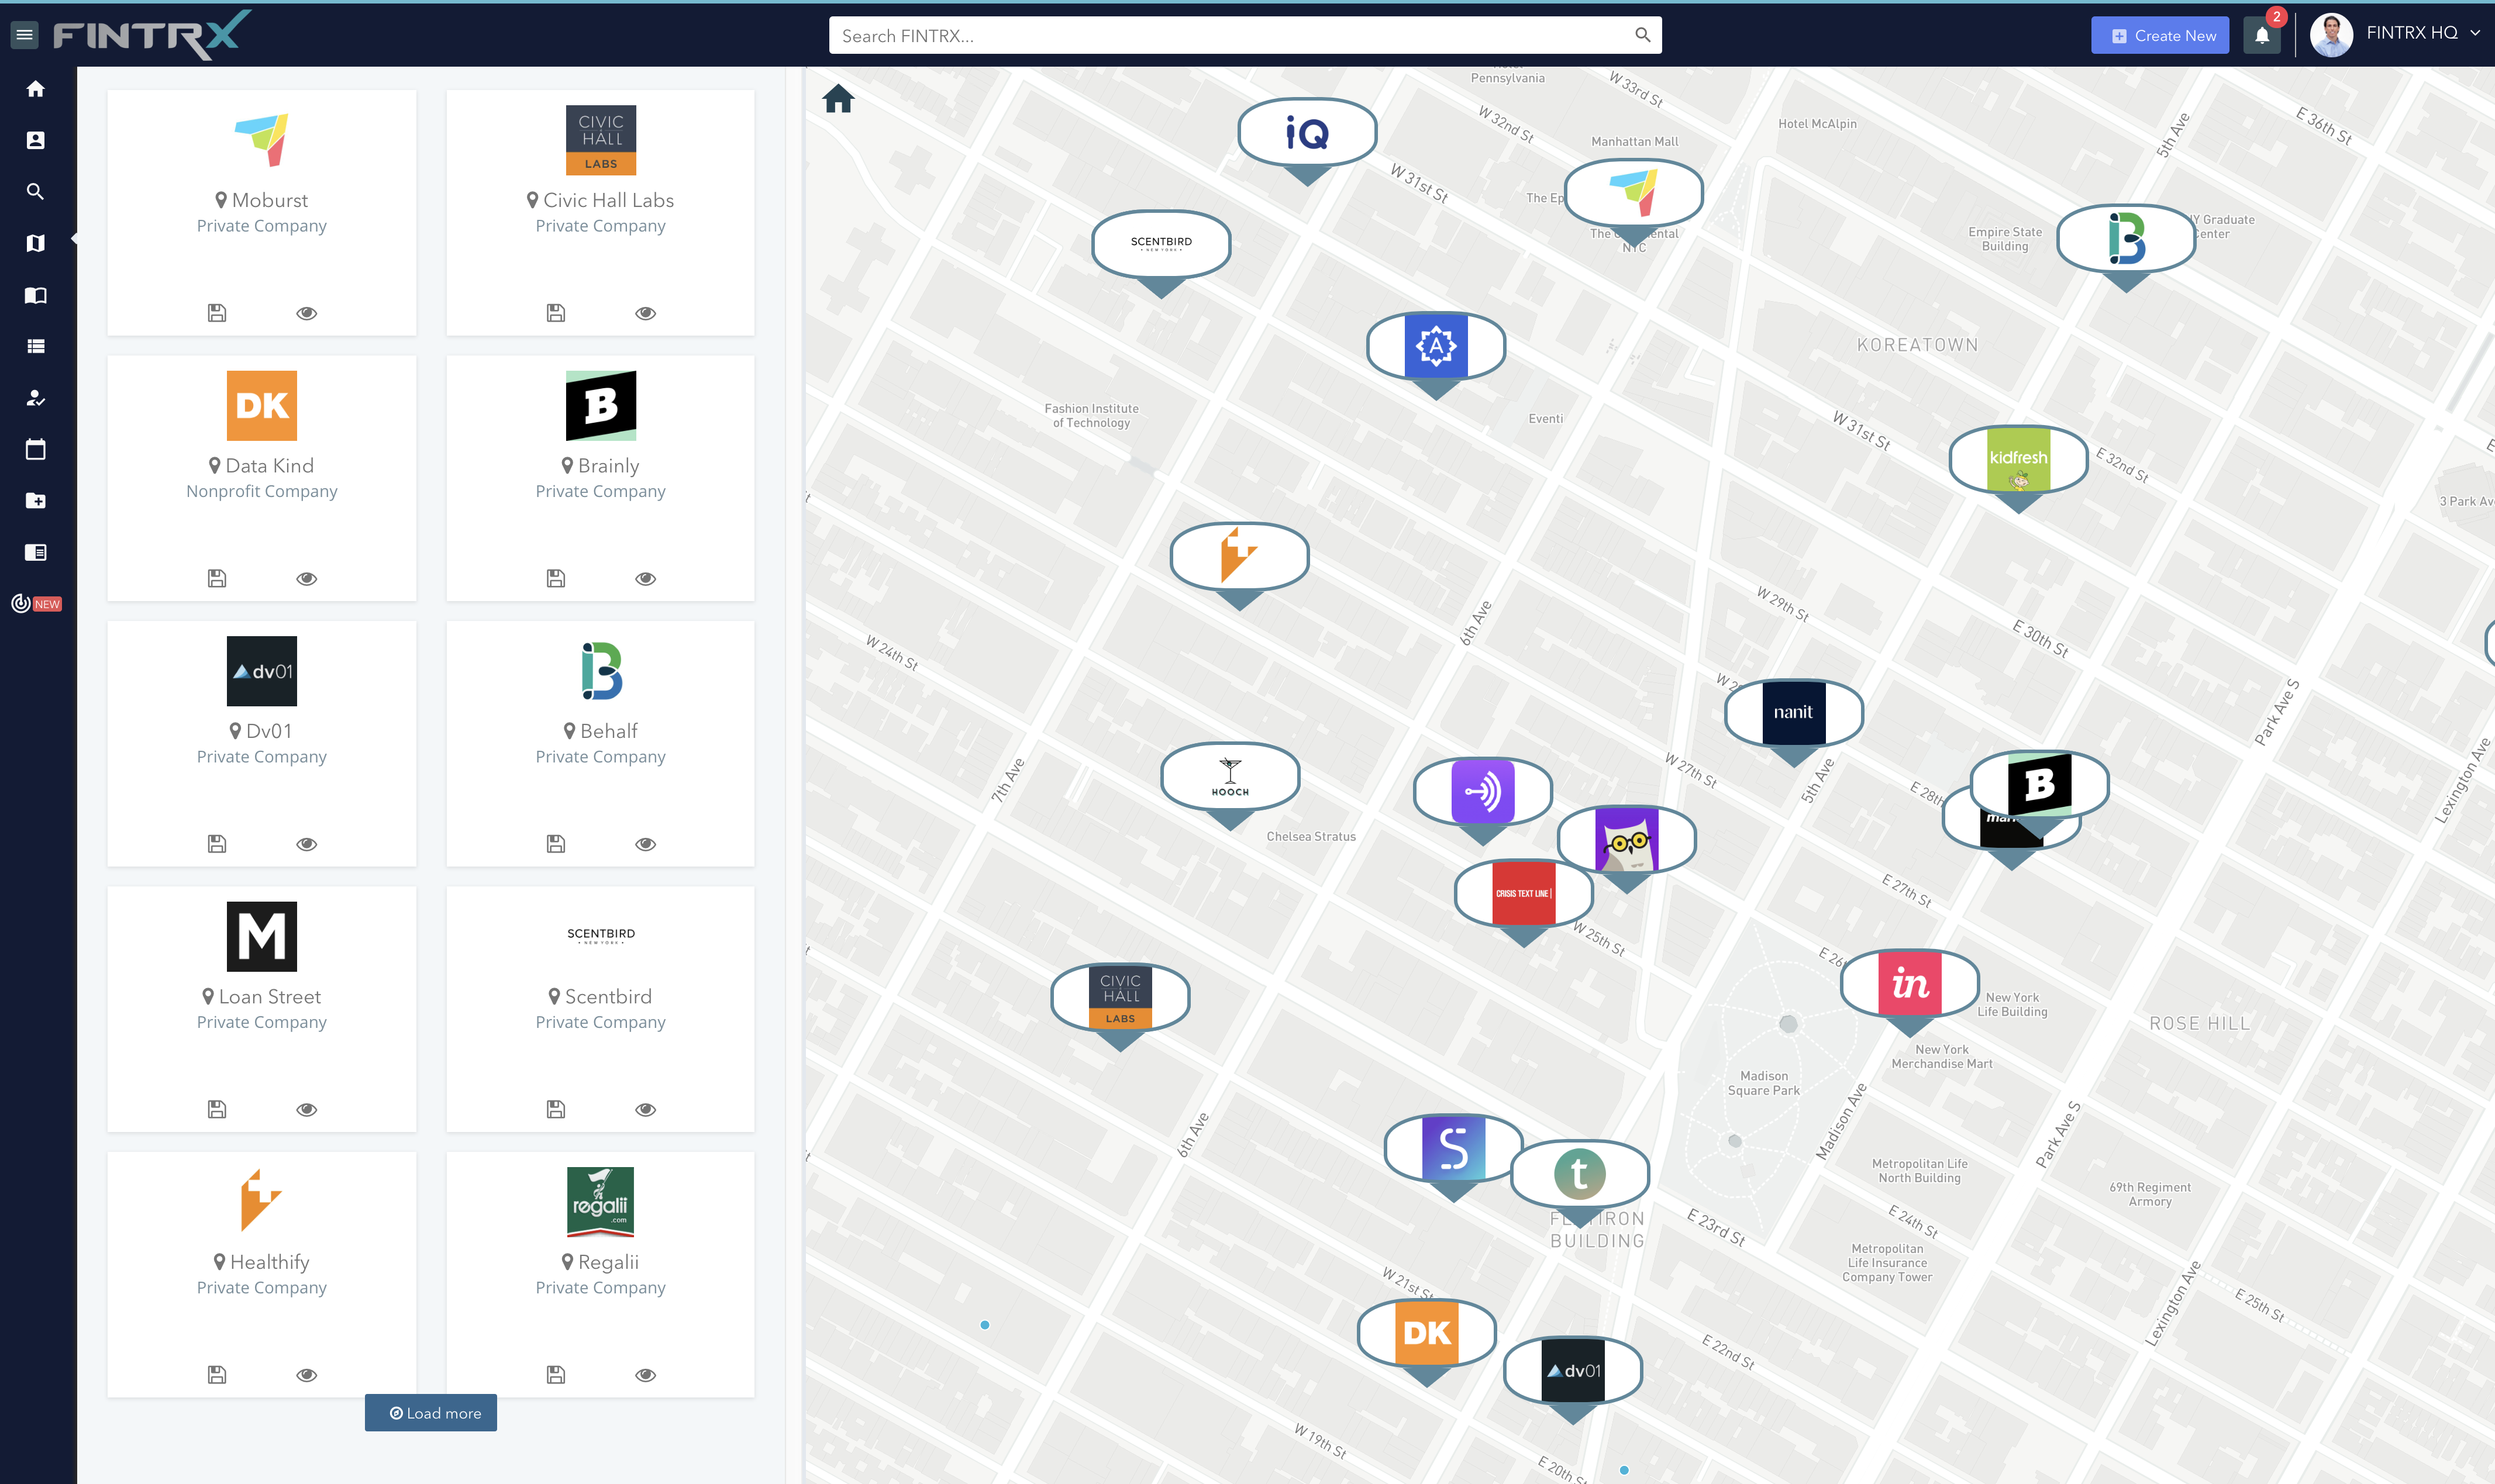Open the search icon in the sidebar
The height and width of the screenshot is (1484, 2495).
(35, 192)
